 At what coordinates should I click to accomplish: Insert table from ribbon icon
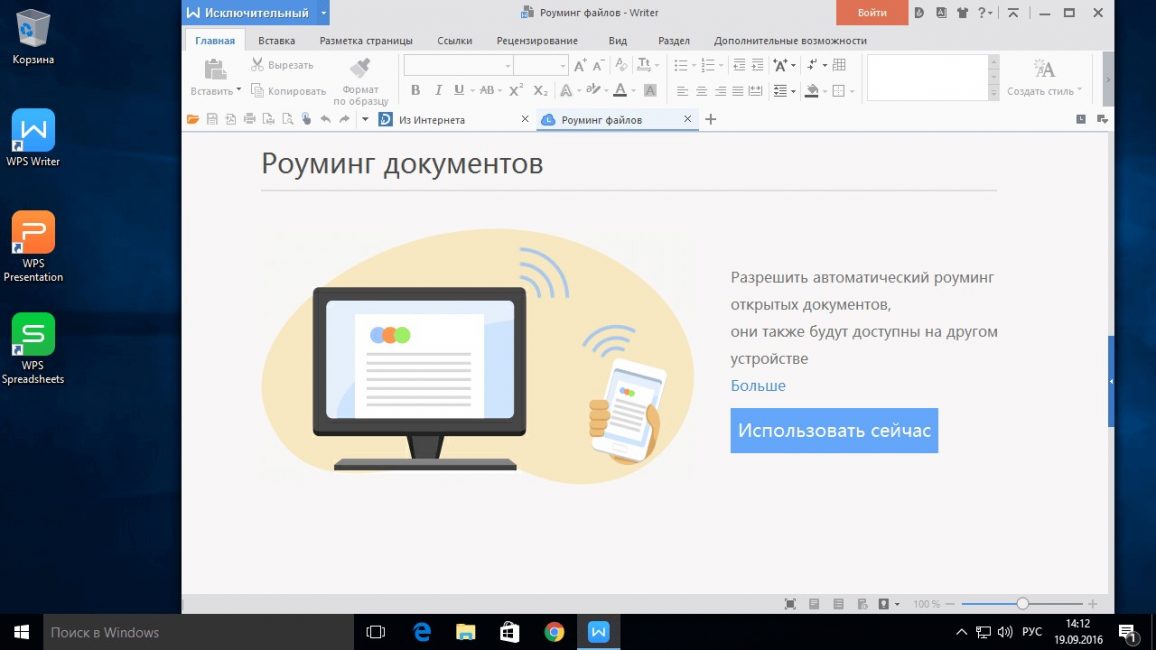[839, 65]
